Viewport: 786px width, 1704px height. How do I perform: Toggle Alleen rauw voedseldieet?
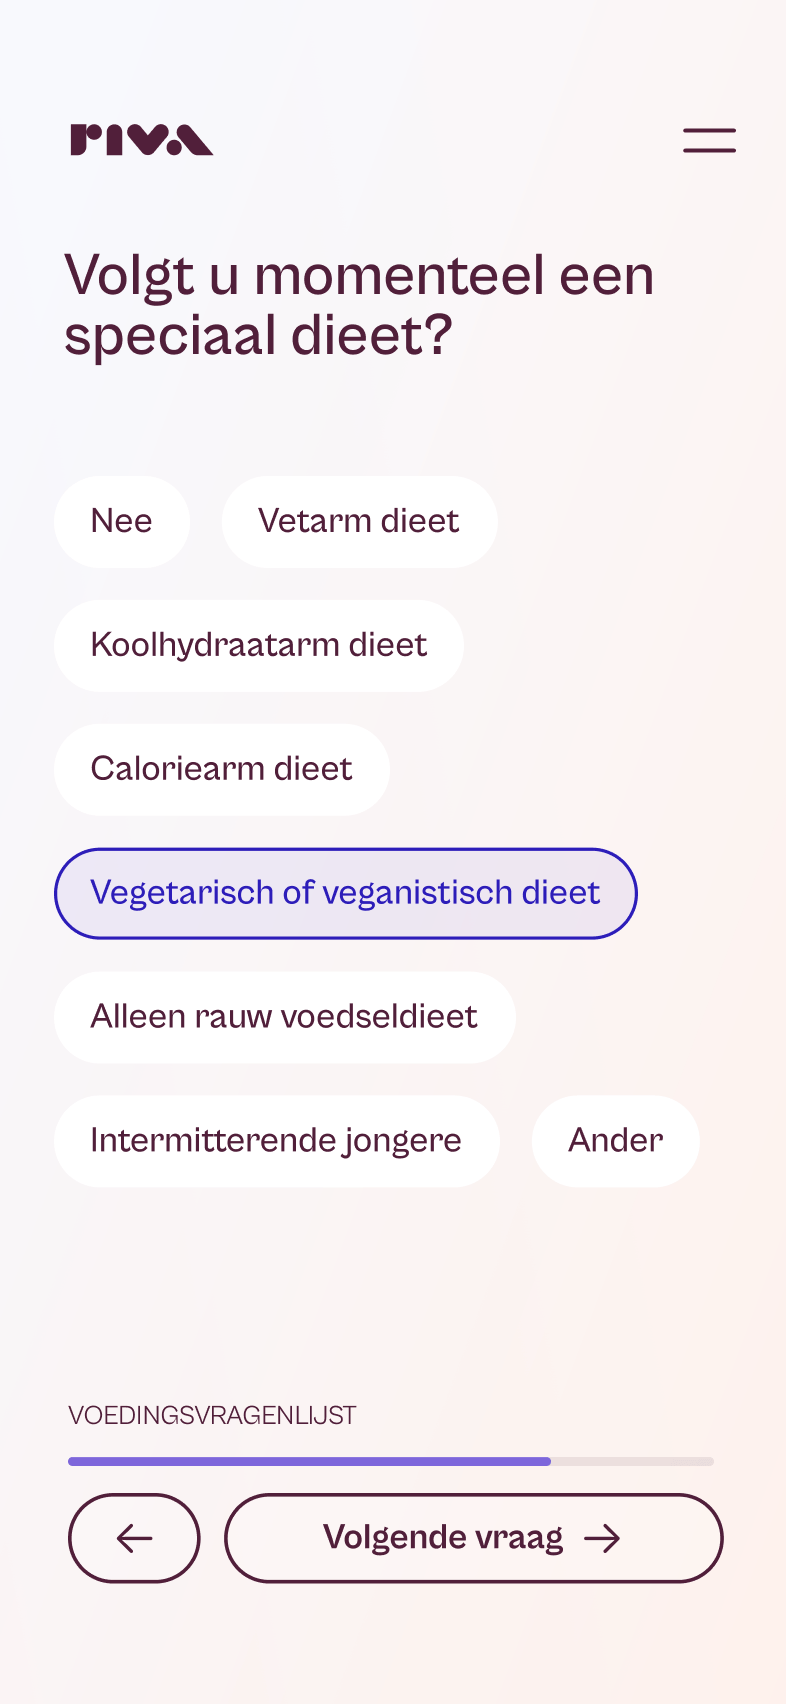point(284,1017)
